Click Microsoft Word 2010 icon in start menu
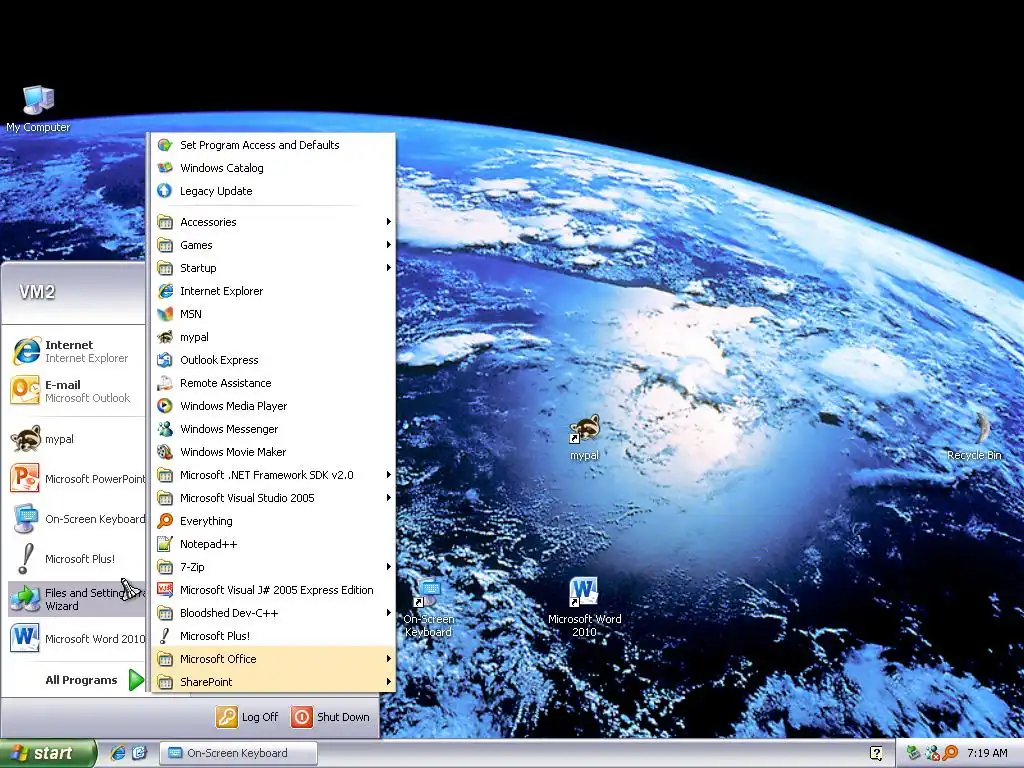Viewport: 1024px width, 768px height. tap(25, 639)
